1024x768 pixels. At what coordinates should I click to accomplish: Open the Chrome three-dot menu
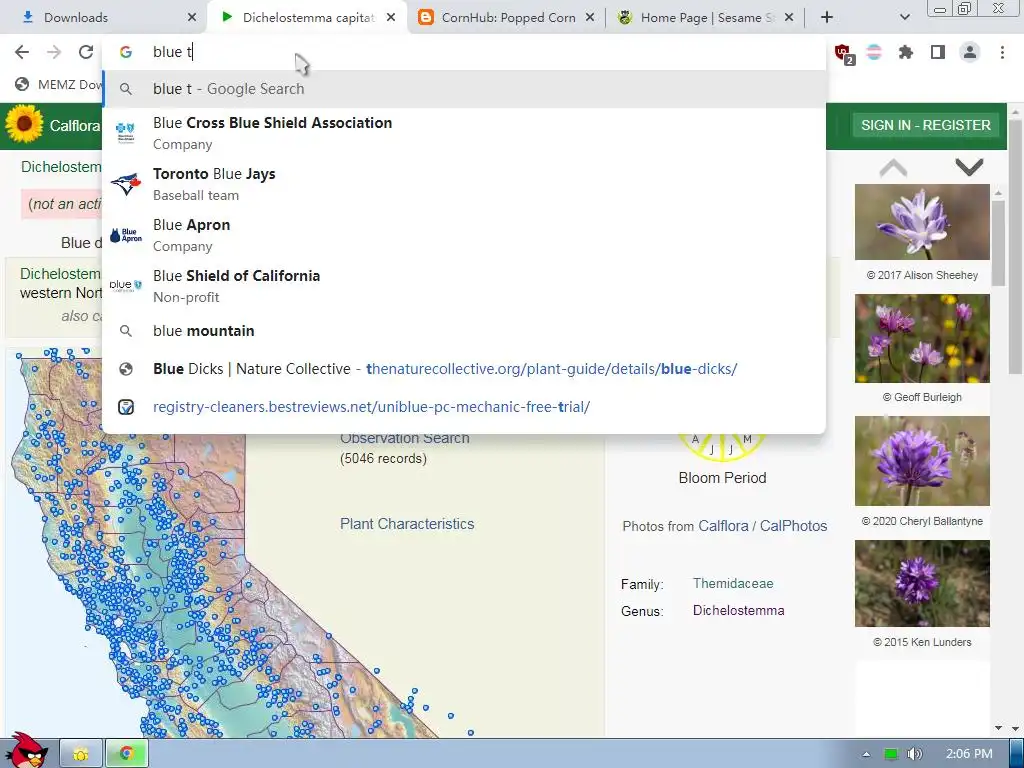point(1002,52)
